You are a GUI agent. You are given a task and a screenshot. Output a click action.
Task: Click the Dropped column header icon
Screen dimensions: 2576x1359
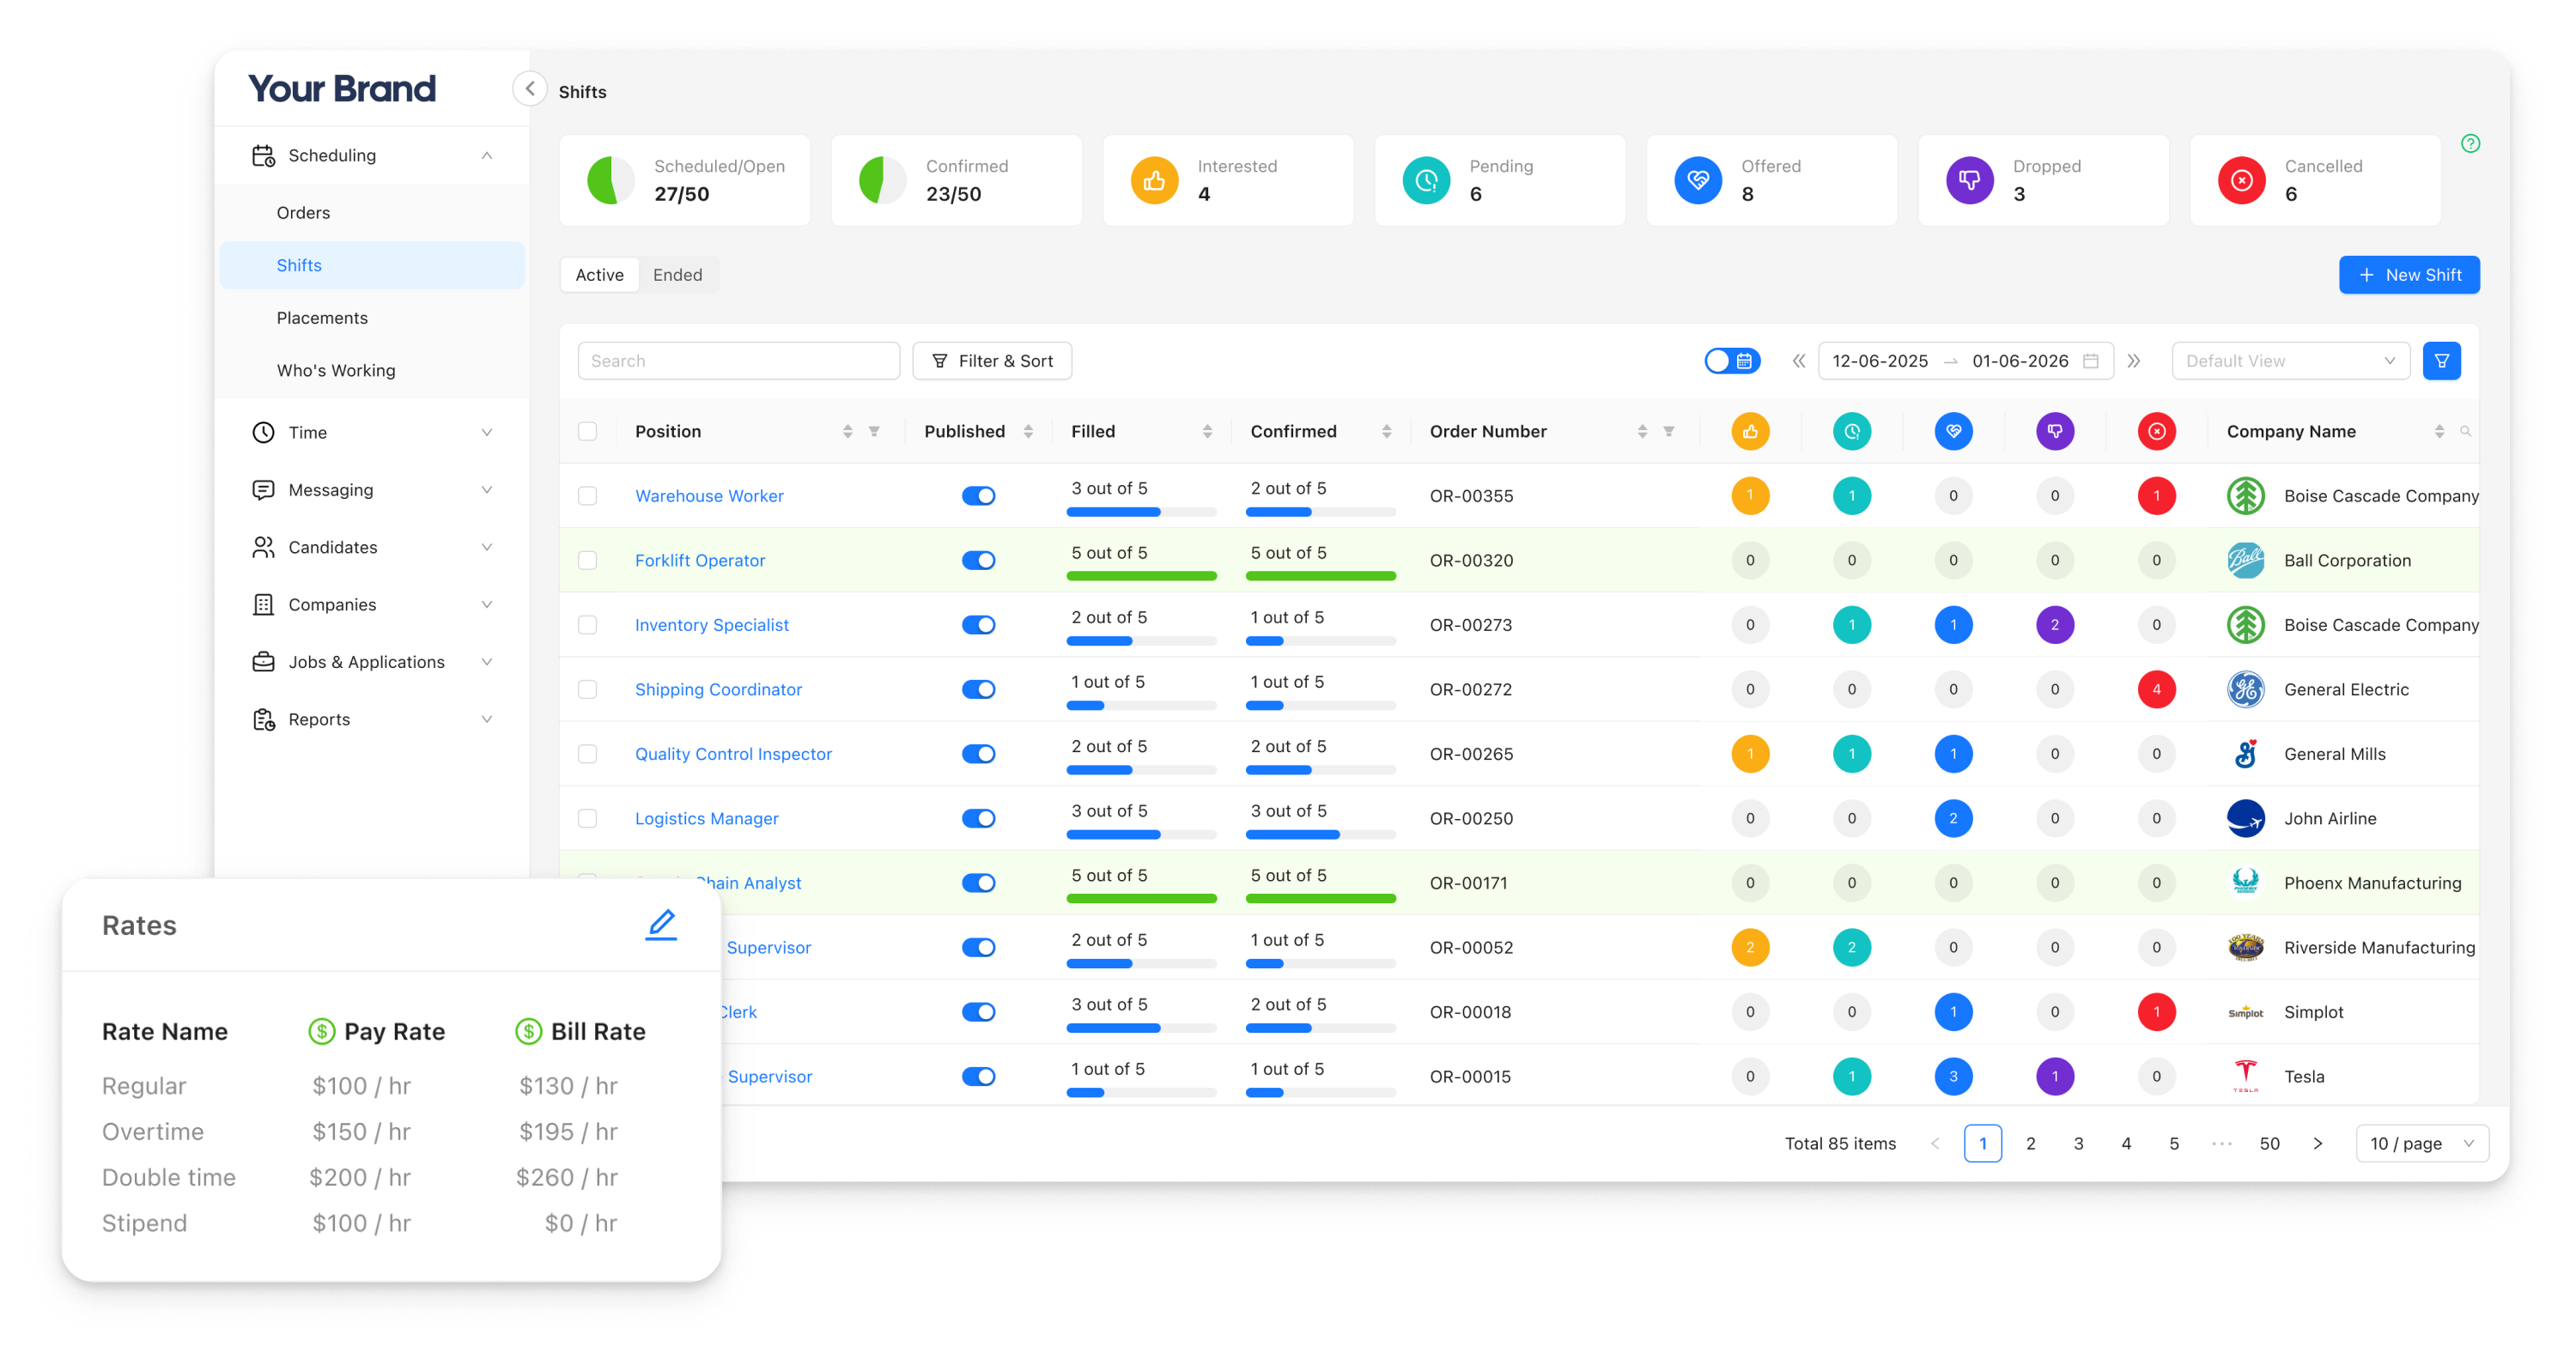click(x=2055, y=432)
